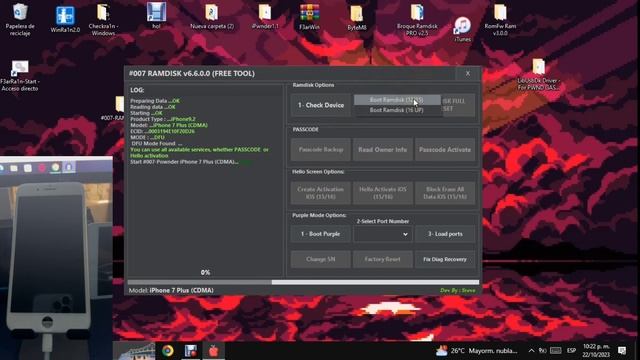640x360 pixels.
Task: Open LibUsbDk Driver for PWND folder
Action: (x=538, y=75)
